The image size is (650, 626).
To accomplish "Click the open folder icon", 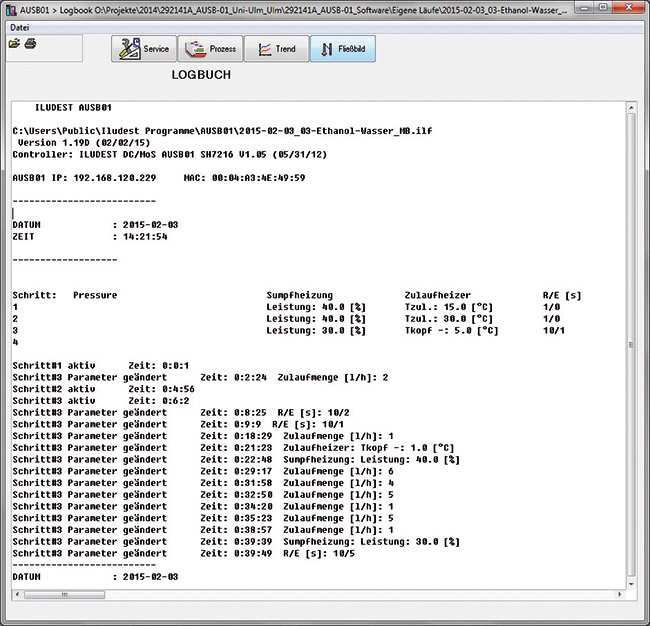I will pos(15,43).
